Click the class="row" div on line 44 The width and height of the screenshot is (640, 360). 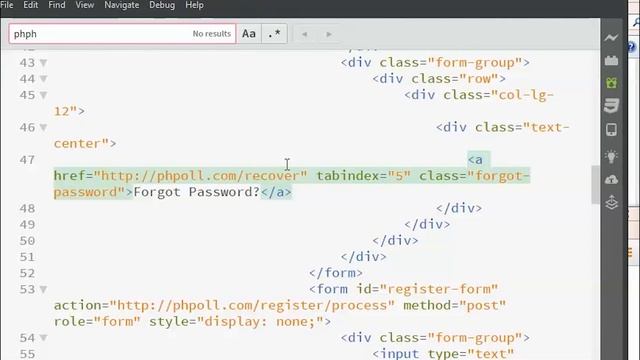(439, 79)
